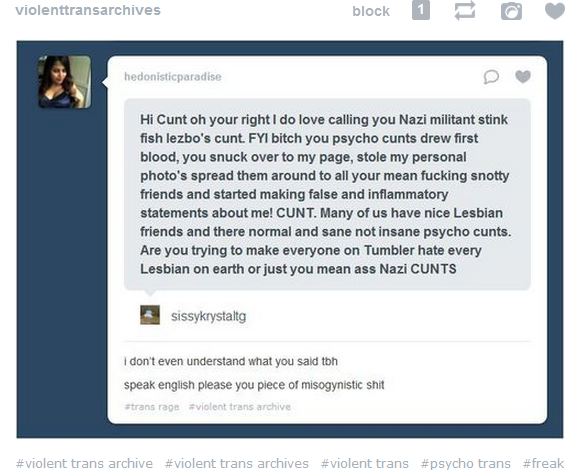
Task: Click the speech bubble reply icon
Action: click(x=491, y=77)
